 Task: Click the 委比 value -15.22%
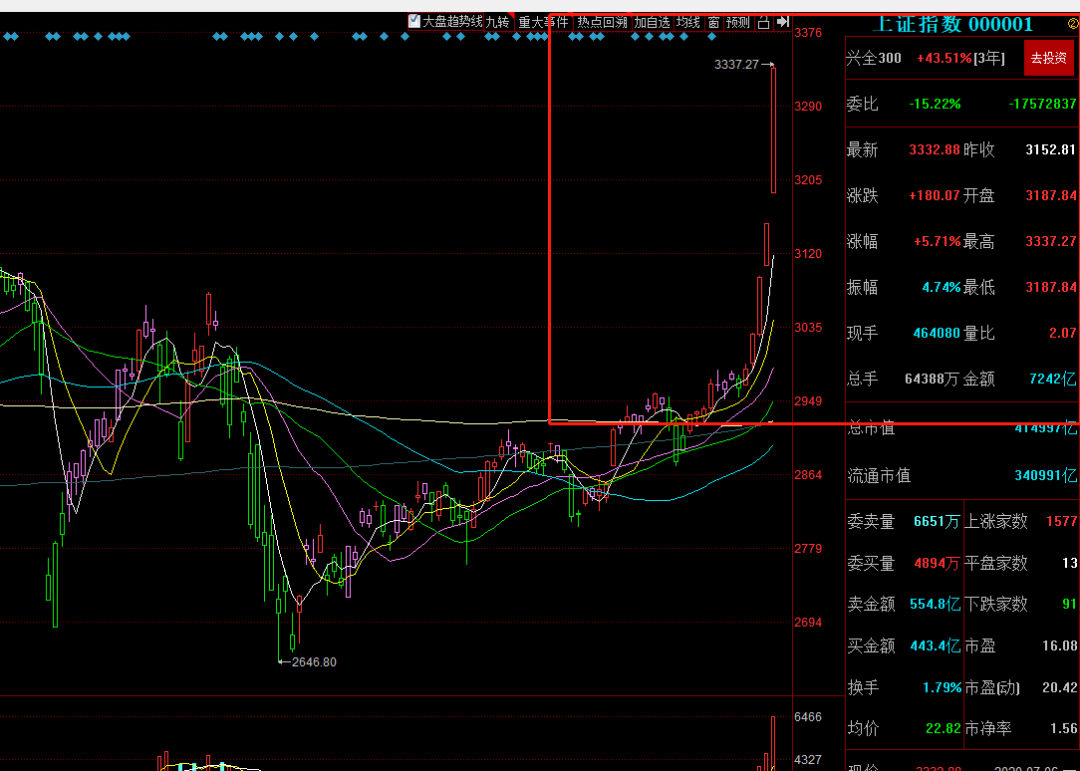pyautogui.click(x=935, y=104)
